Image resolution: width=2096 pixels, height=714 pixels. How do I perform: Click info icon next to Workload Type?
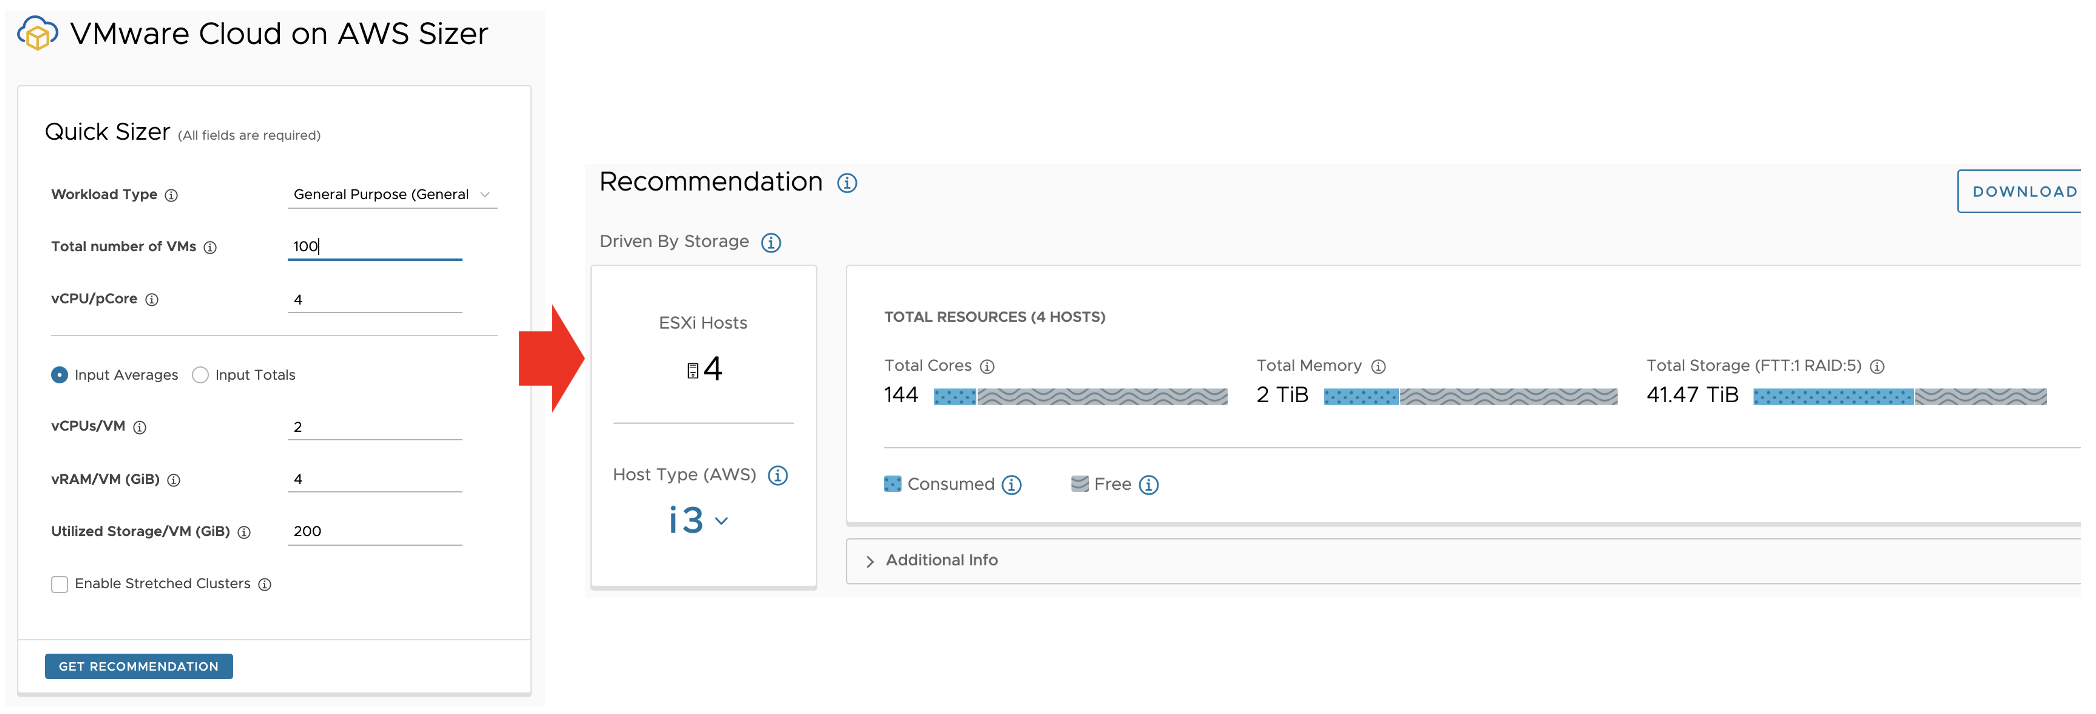tap(171, 195)
